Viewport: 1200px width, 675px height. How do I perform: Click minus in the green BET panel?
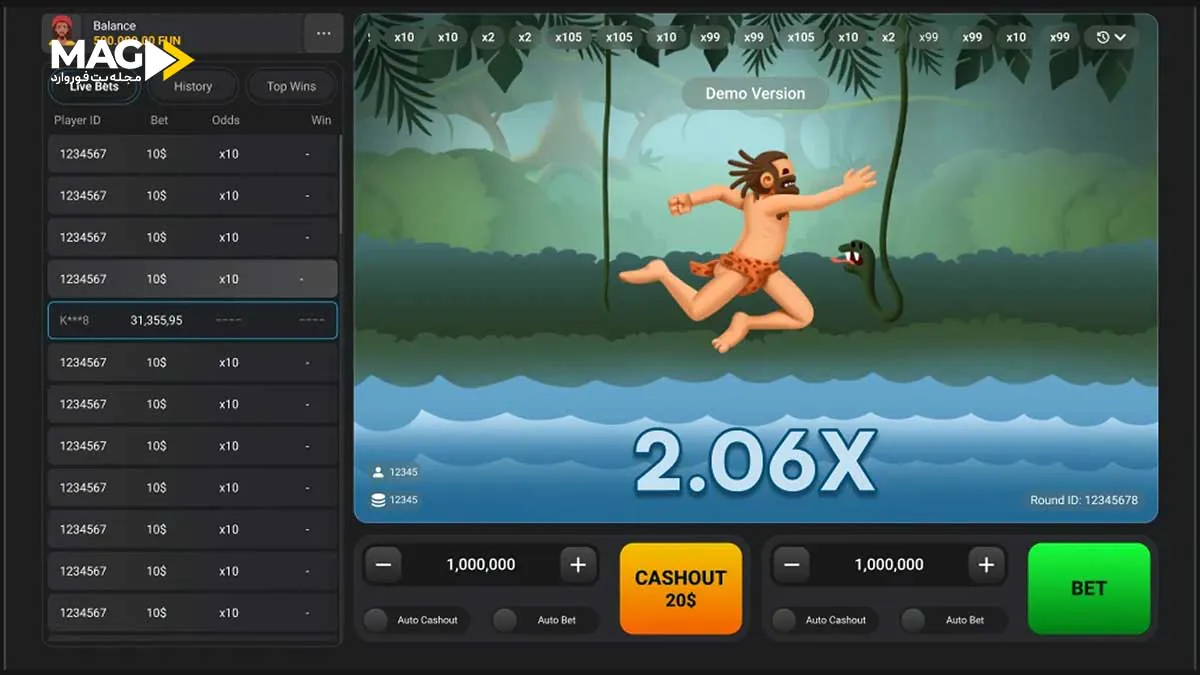[x=791, y=565]
